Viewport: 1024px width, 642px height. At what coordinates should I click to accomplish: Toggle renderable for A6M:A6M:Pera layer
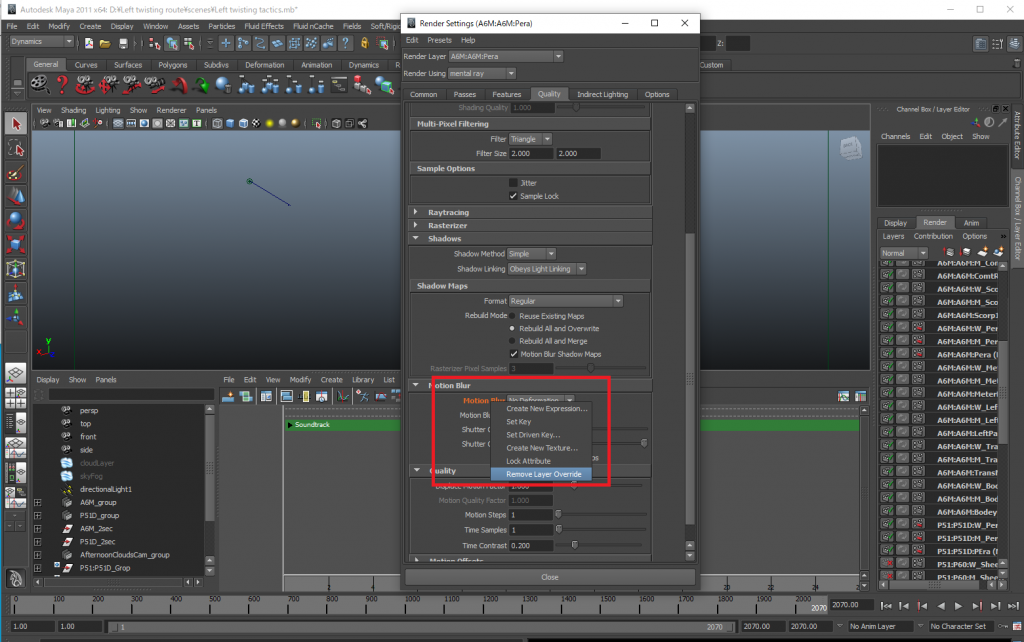pos(886,354)
